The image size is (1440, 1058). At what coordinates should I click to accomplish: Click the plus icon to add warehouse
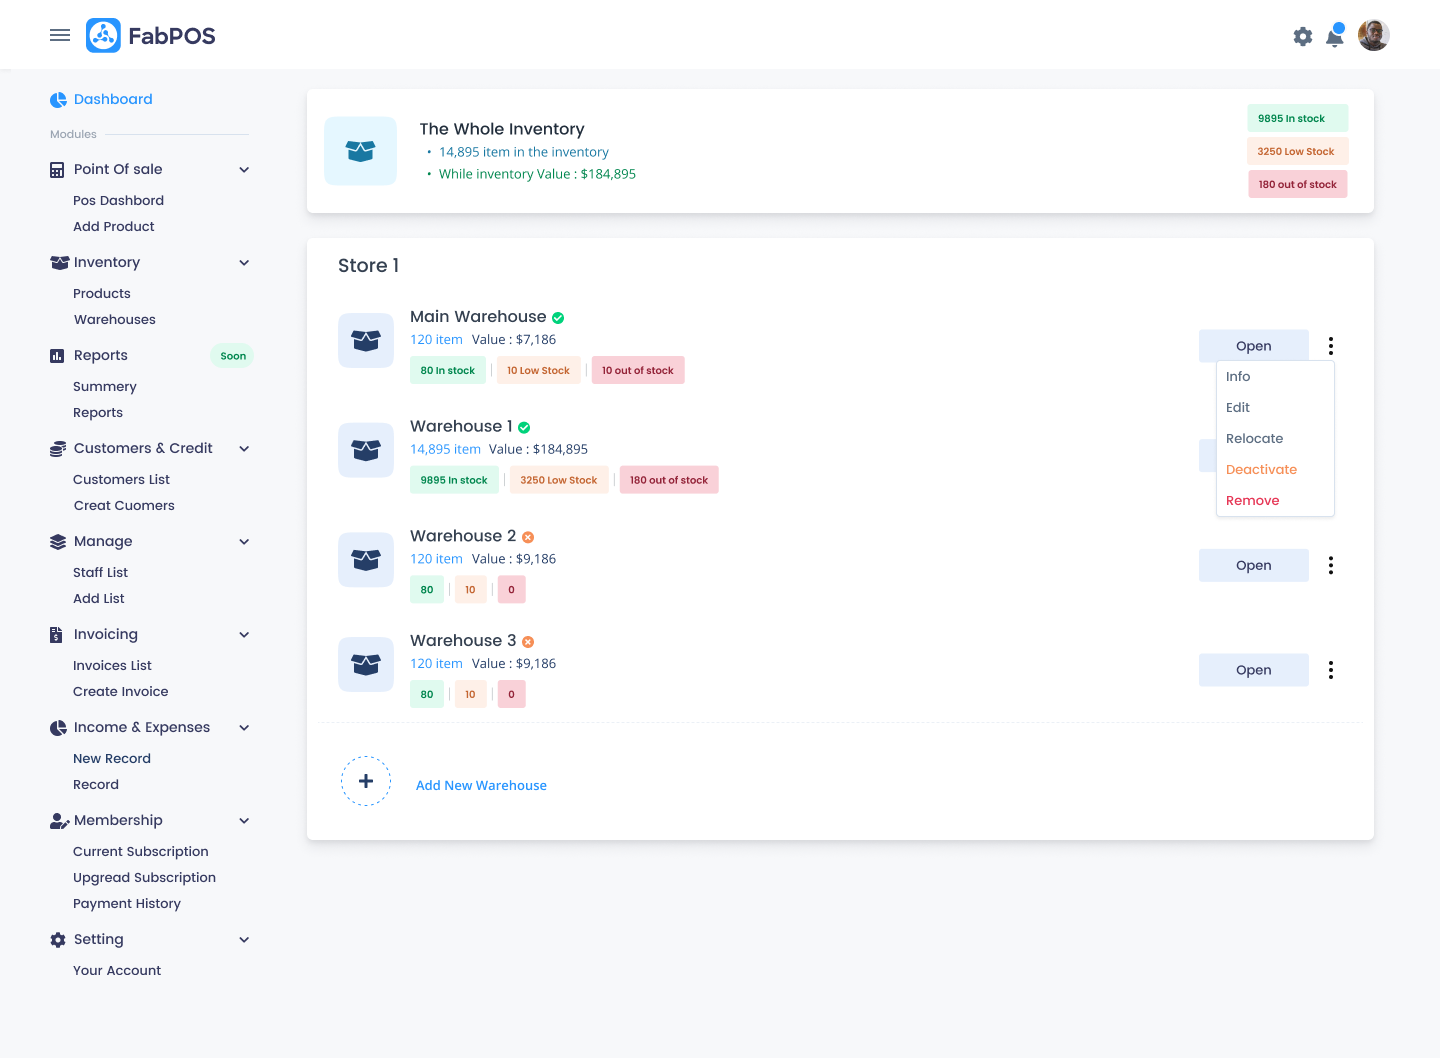[x=366, y=781]
